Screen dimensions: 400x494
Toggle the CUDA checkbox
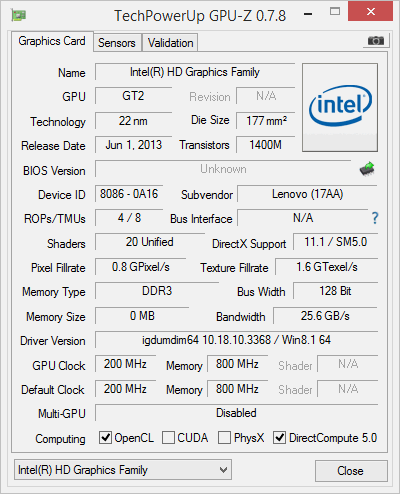(x=168, y=437)
